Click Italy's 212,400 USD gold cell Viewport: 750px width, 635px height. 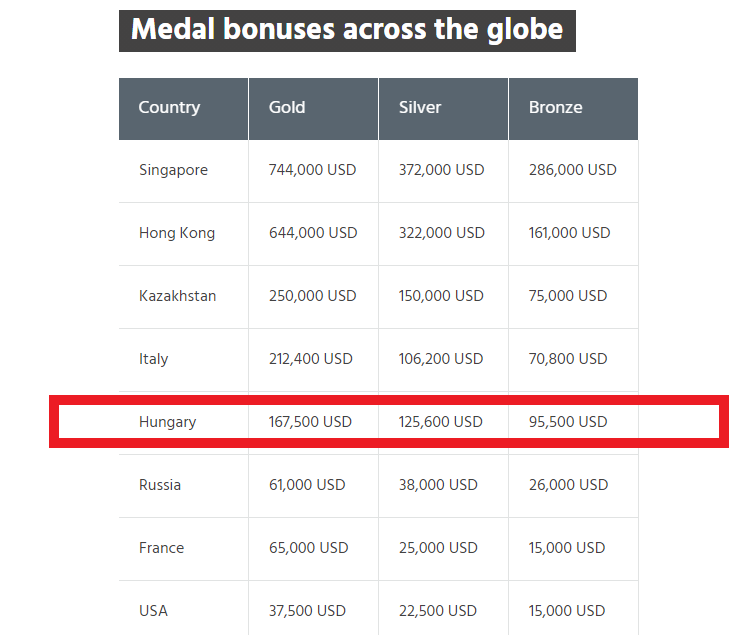point(313,360)
